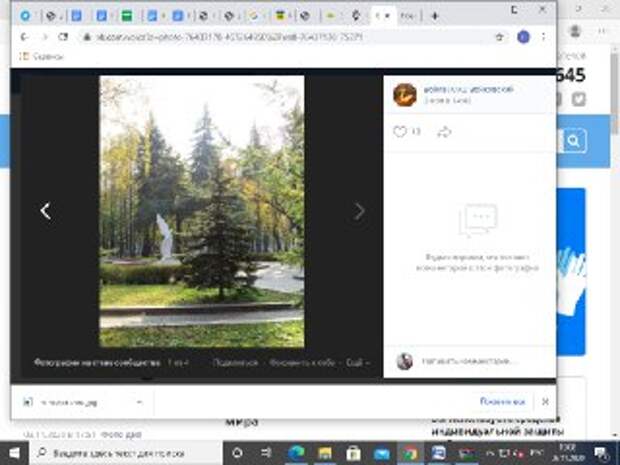This screenshot has width=620, height=465.
Task: Click the user icon in the background window
Action: [575, 31]
